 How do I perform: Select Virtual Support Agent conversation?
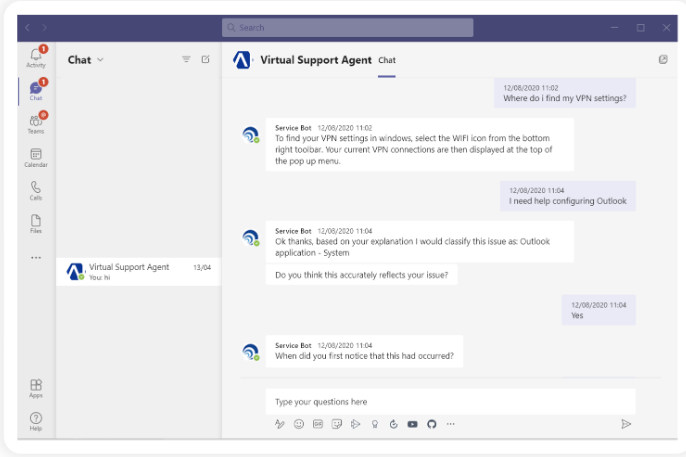click(138, 271)
